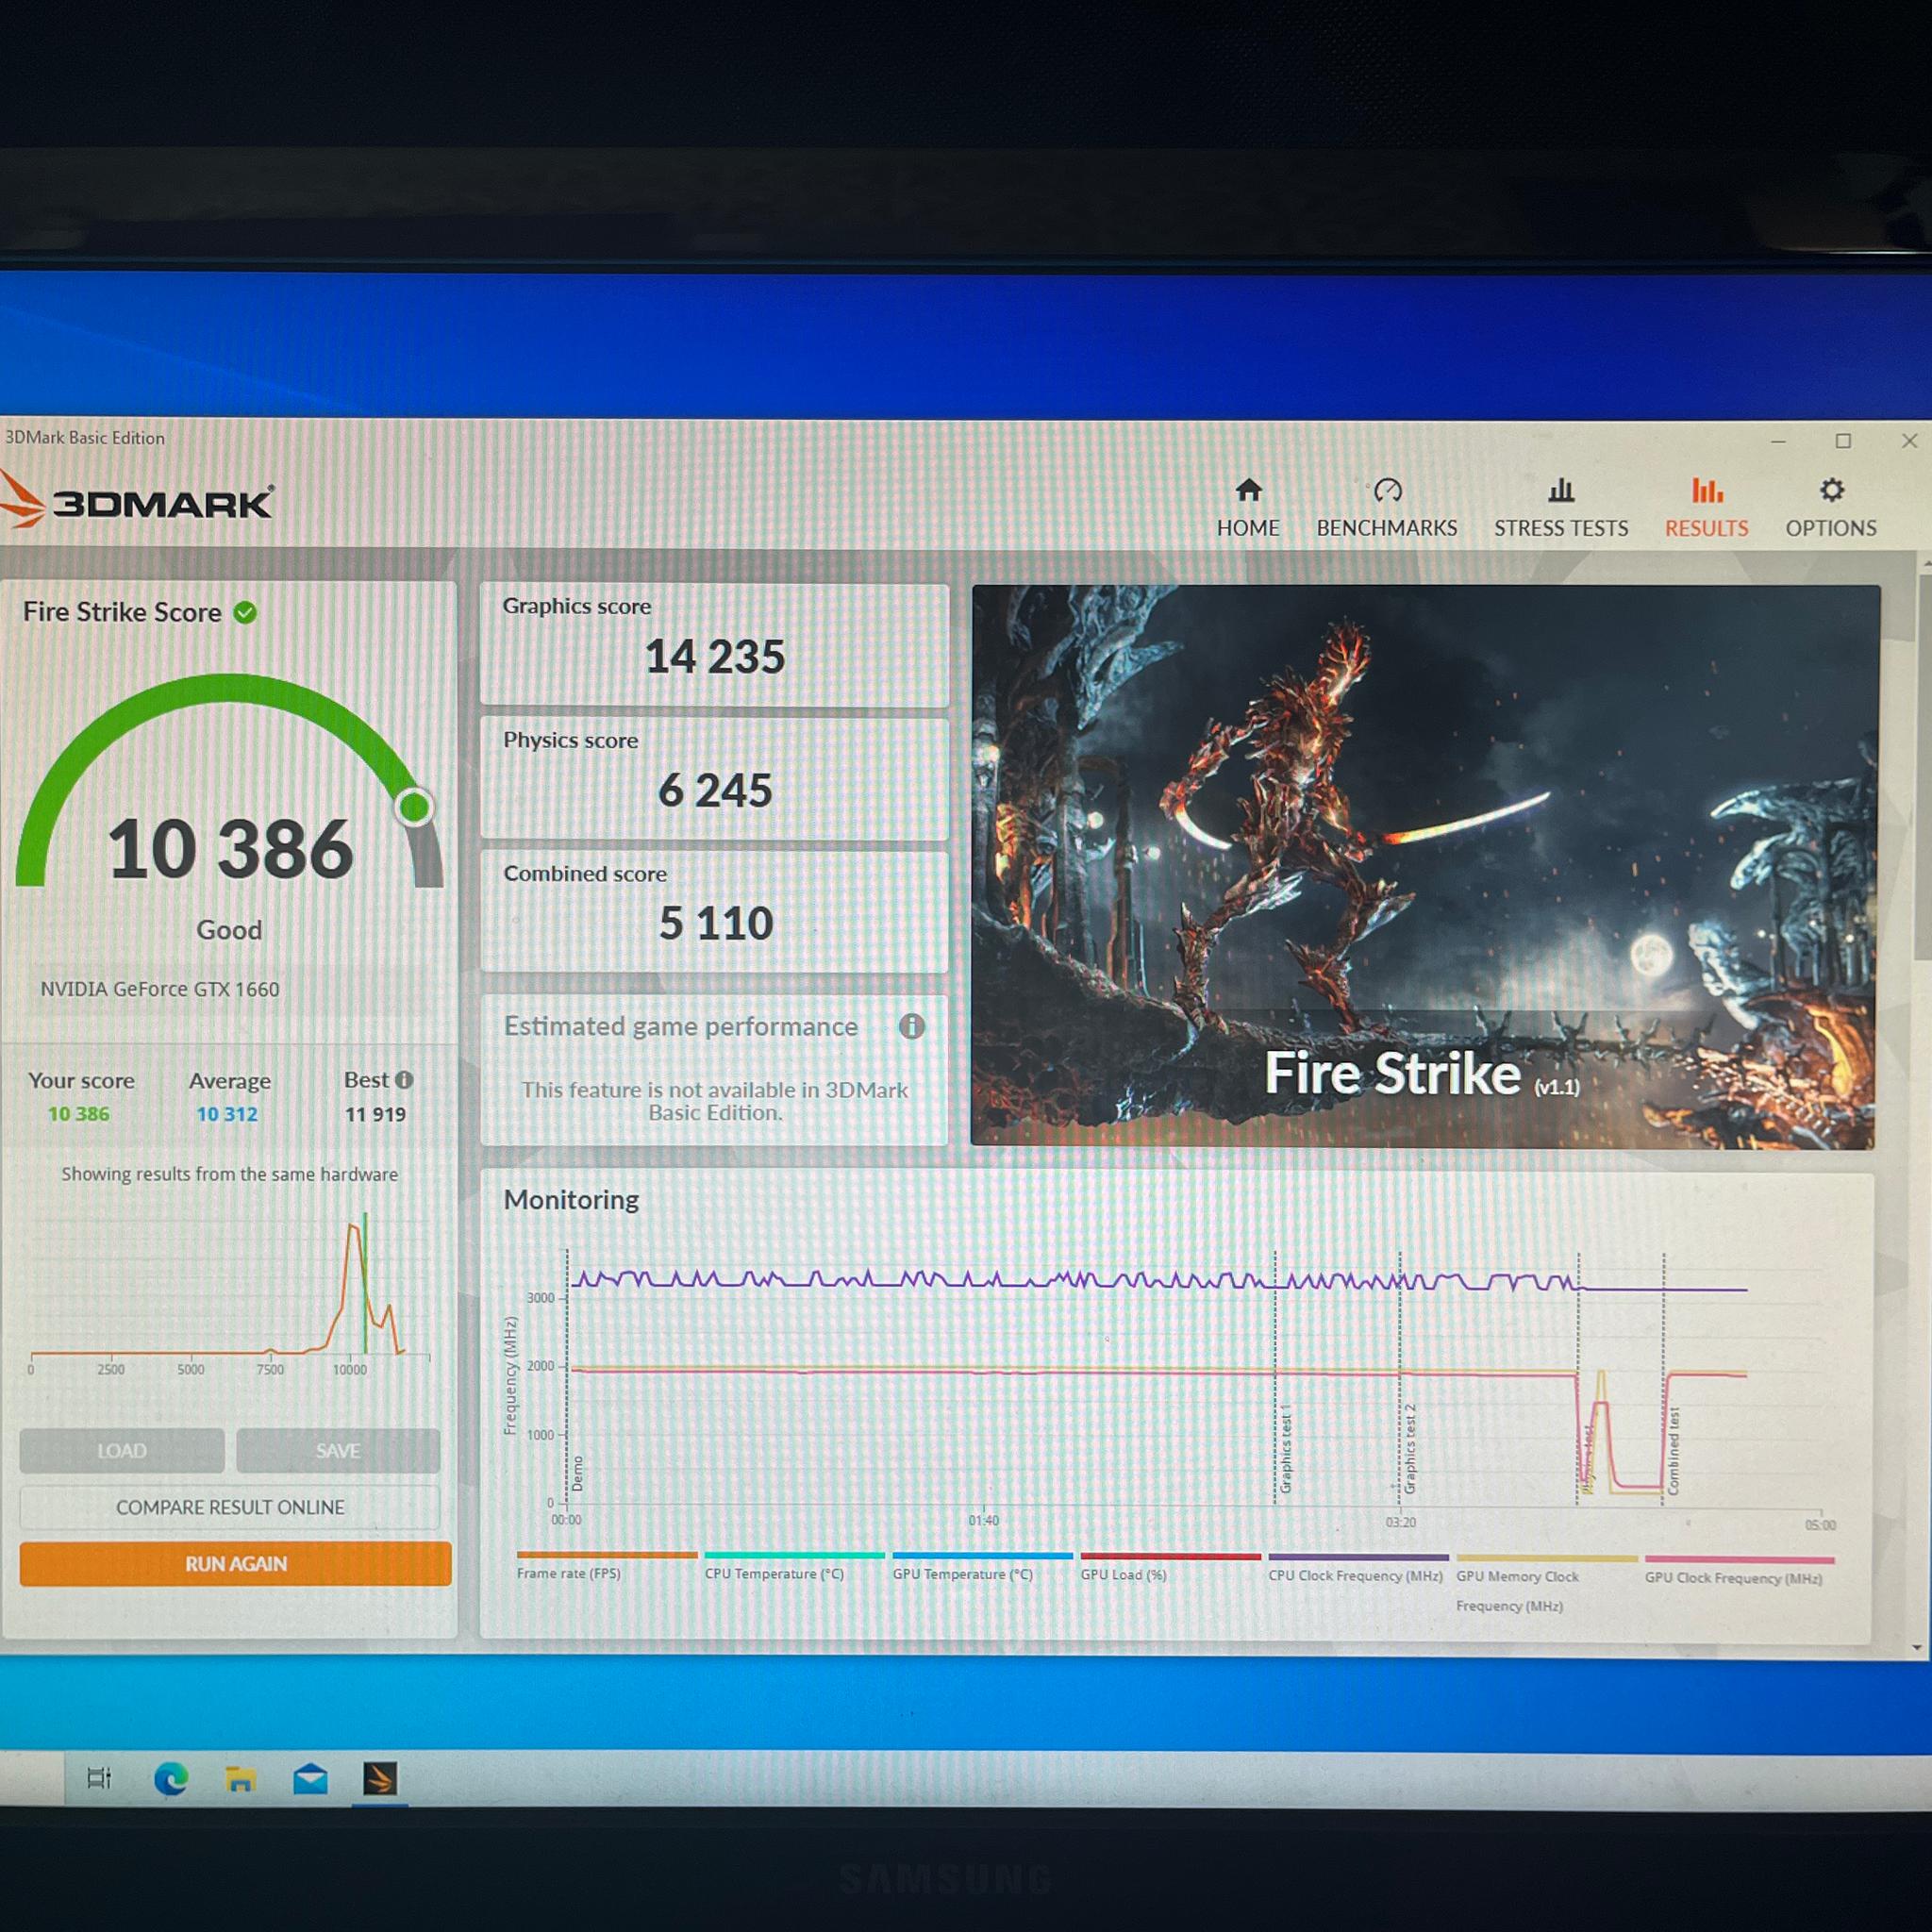Click the SAVE button
Image resolution: width=1932 pixels, height=1932 pixels.
coord(338,1450)
